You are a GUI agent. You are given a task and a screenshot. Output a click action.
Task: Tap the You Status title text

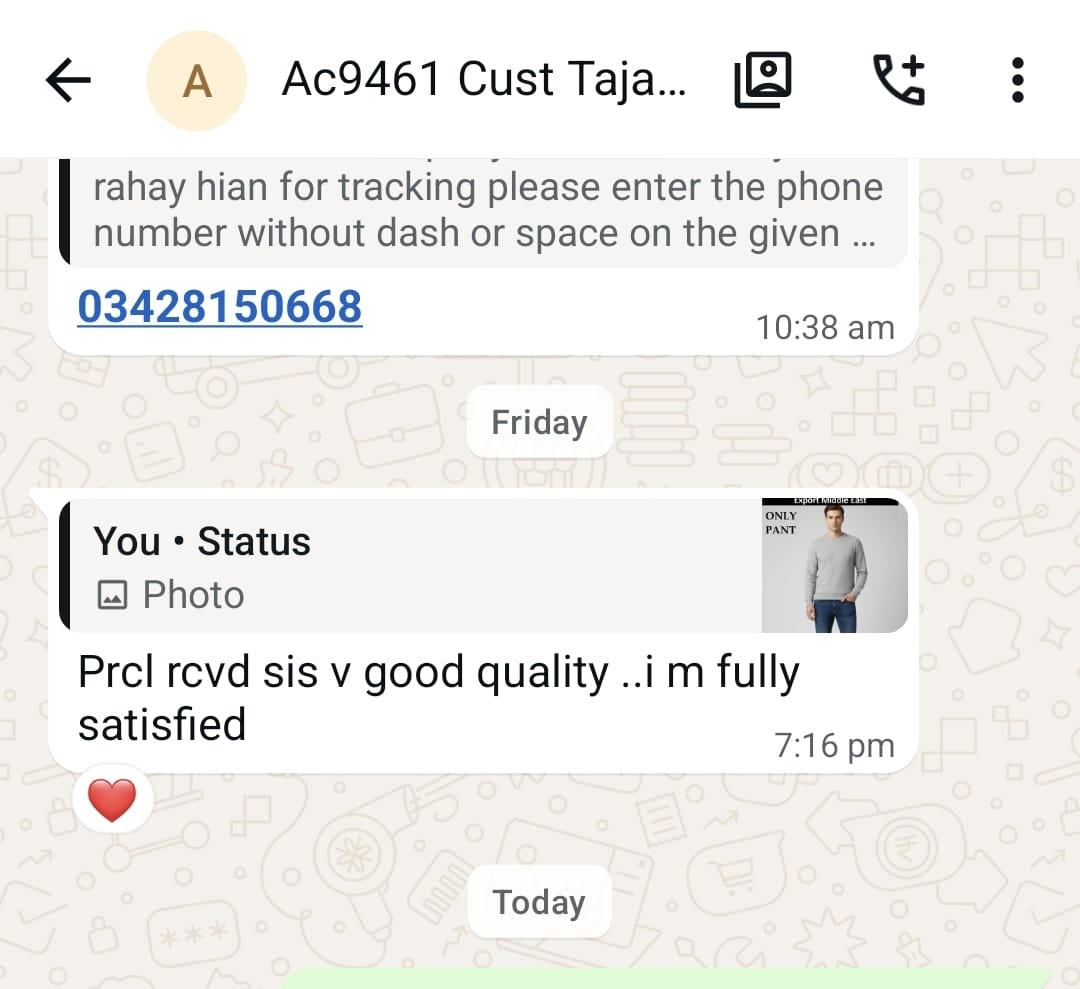click(x=202, y=541)
